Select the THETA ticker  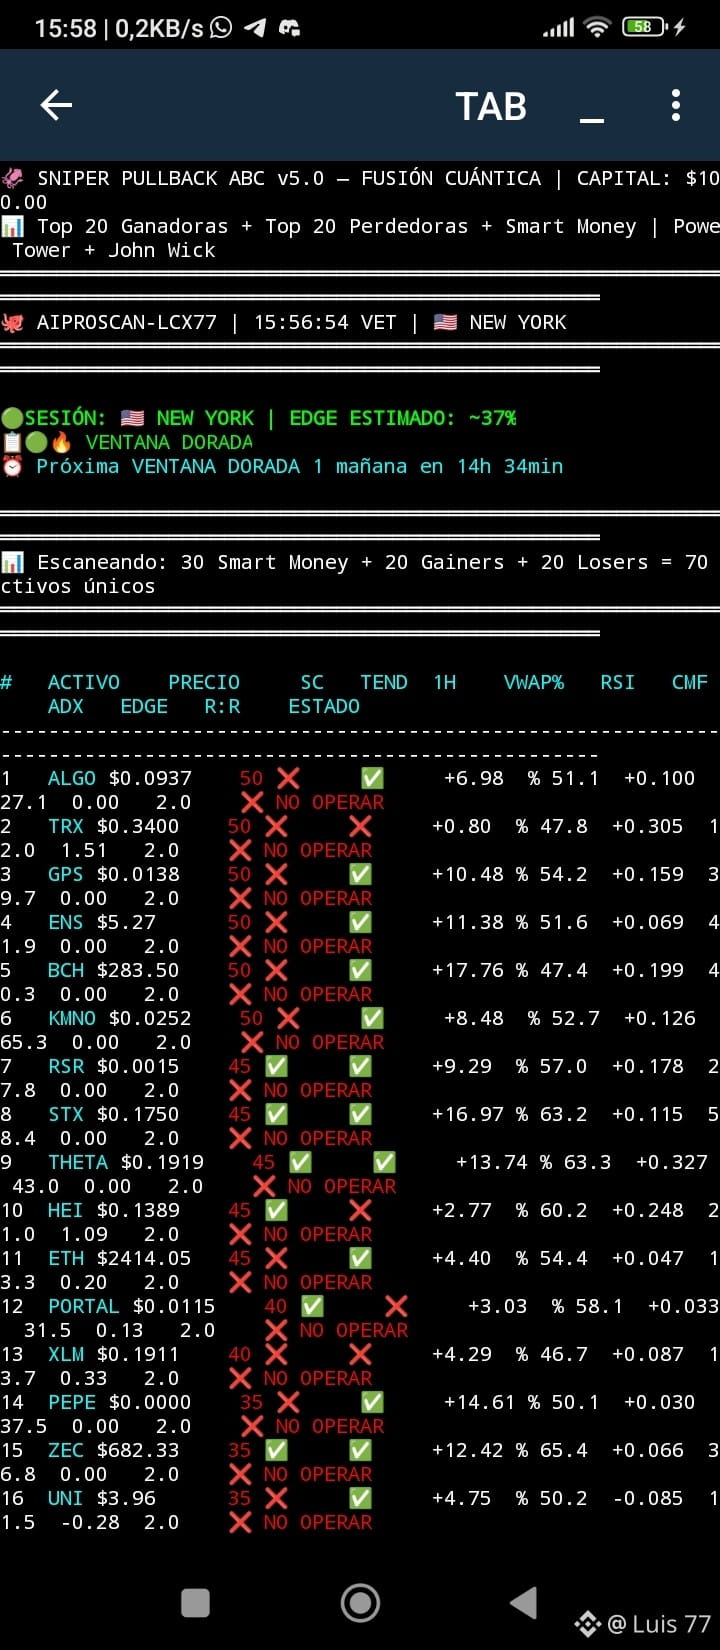pos(78,1162)
